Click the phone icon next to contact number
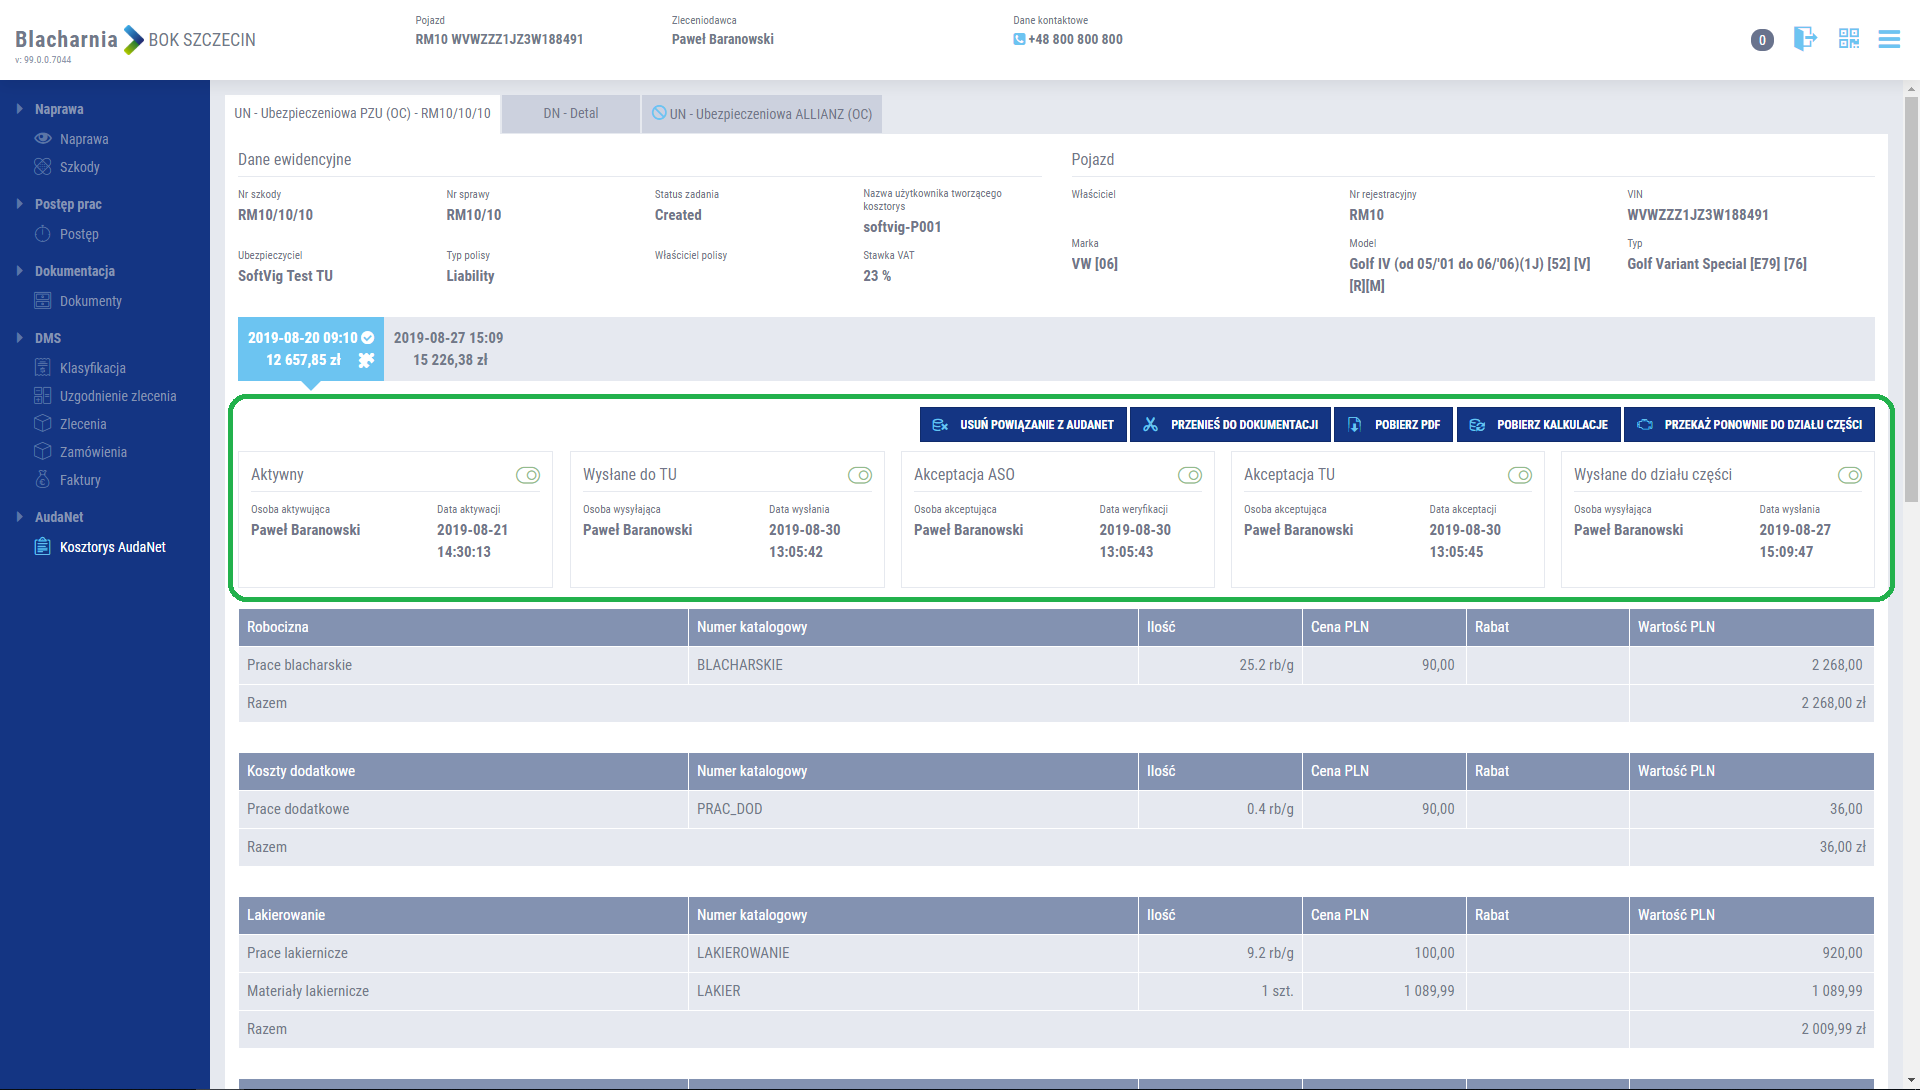The height and width of the screenshot is (1090, 1920). click(1019, 40)
